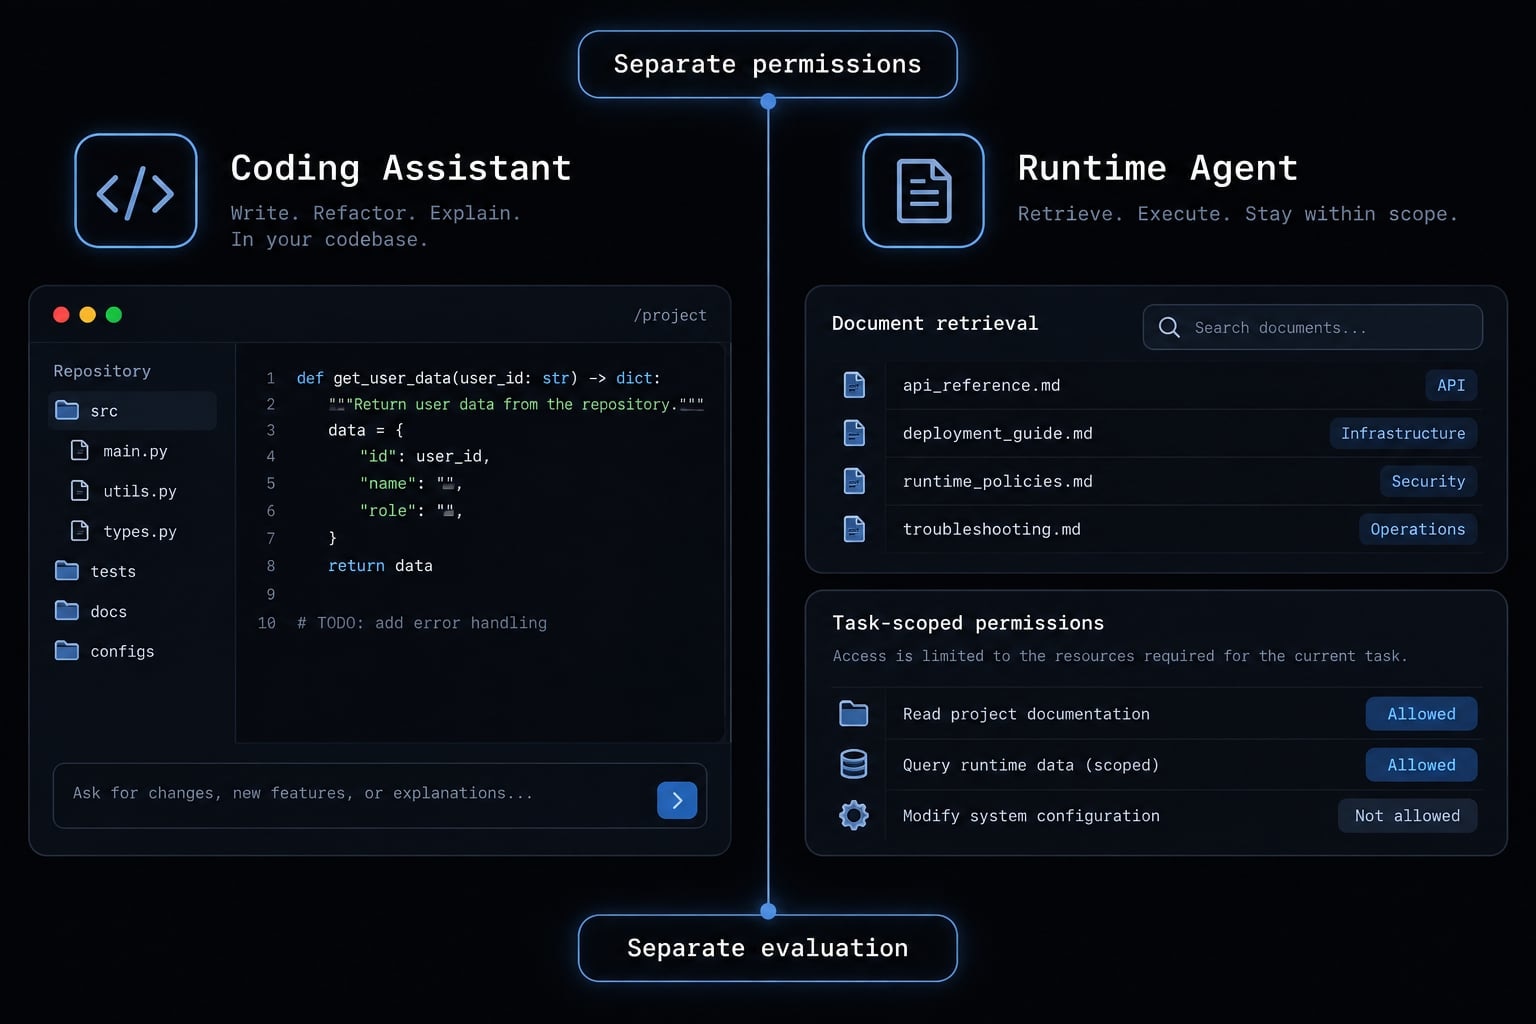Click the tests folder icon
Screen dimensions: 1536x1024
click(x=67, y=570)
